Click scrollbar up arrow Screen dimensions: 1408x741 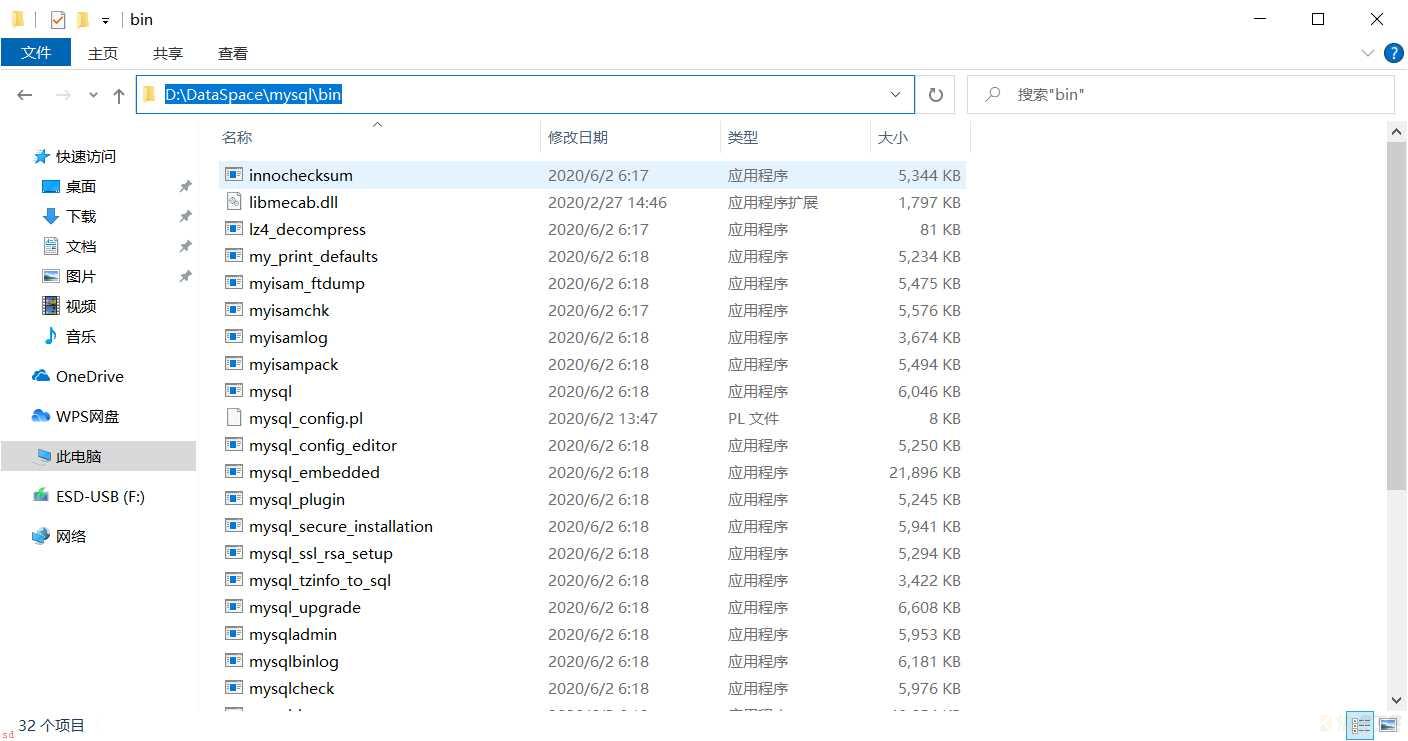[1397, 131]
